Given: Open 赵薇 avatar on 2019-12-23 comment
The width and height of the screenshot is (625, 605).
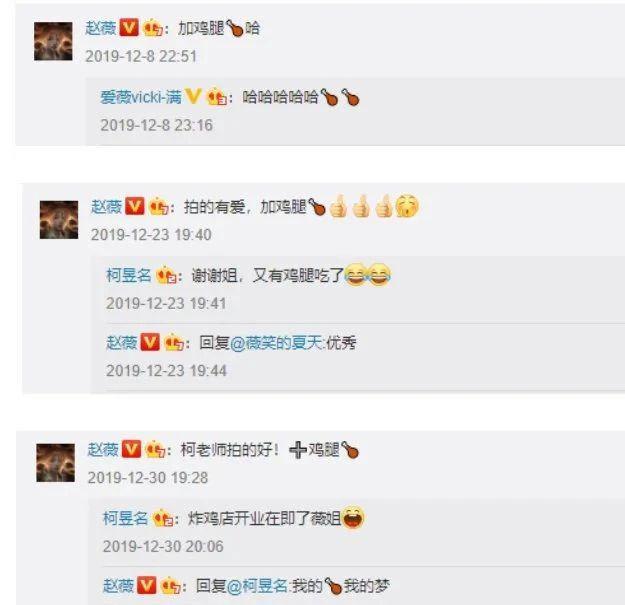Looking at the screenshot, I should click(59, 220).
